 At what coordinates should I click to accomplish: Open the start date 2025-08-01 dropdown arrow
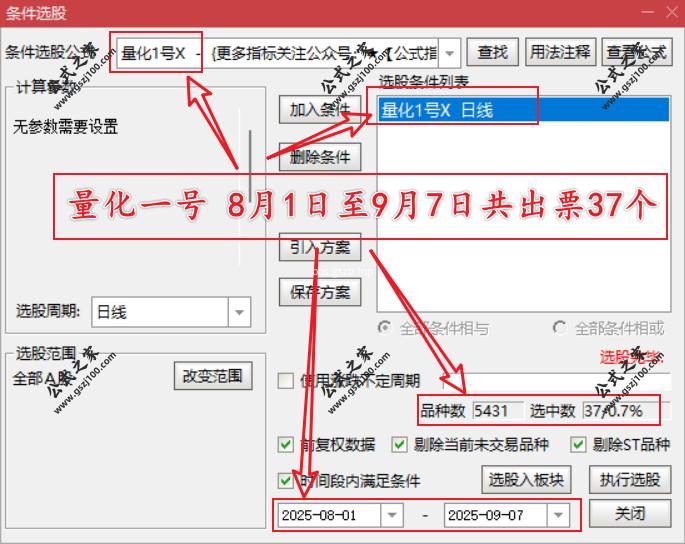click(392, 515)
